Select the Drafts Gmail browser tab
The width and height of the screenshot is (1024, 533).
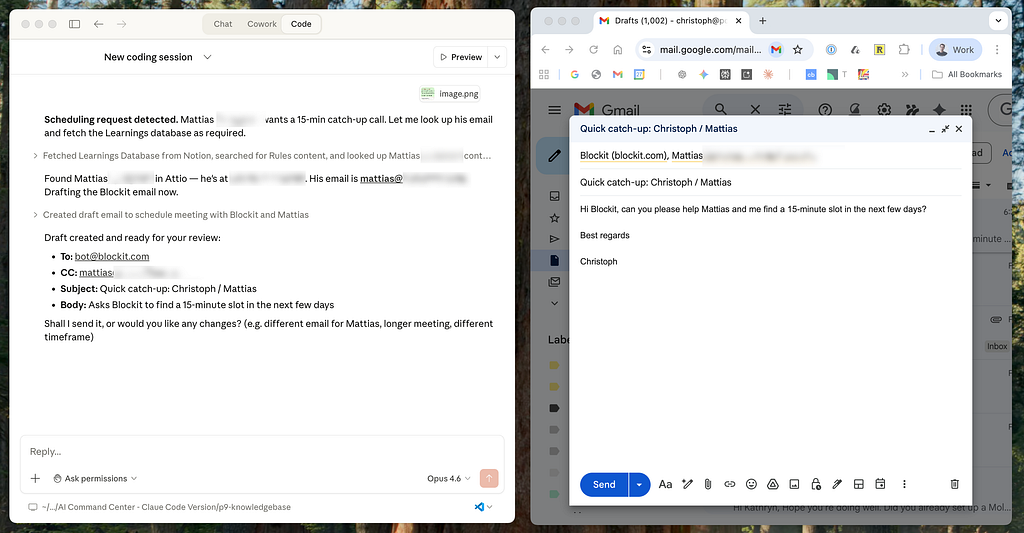coord(671,21)
